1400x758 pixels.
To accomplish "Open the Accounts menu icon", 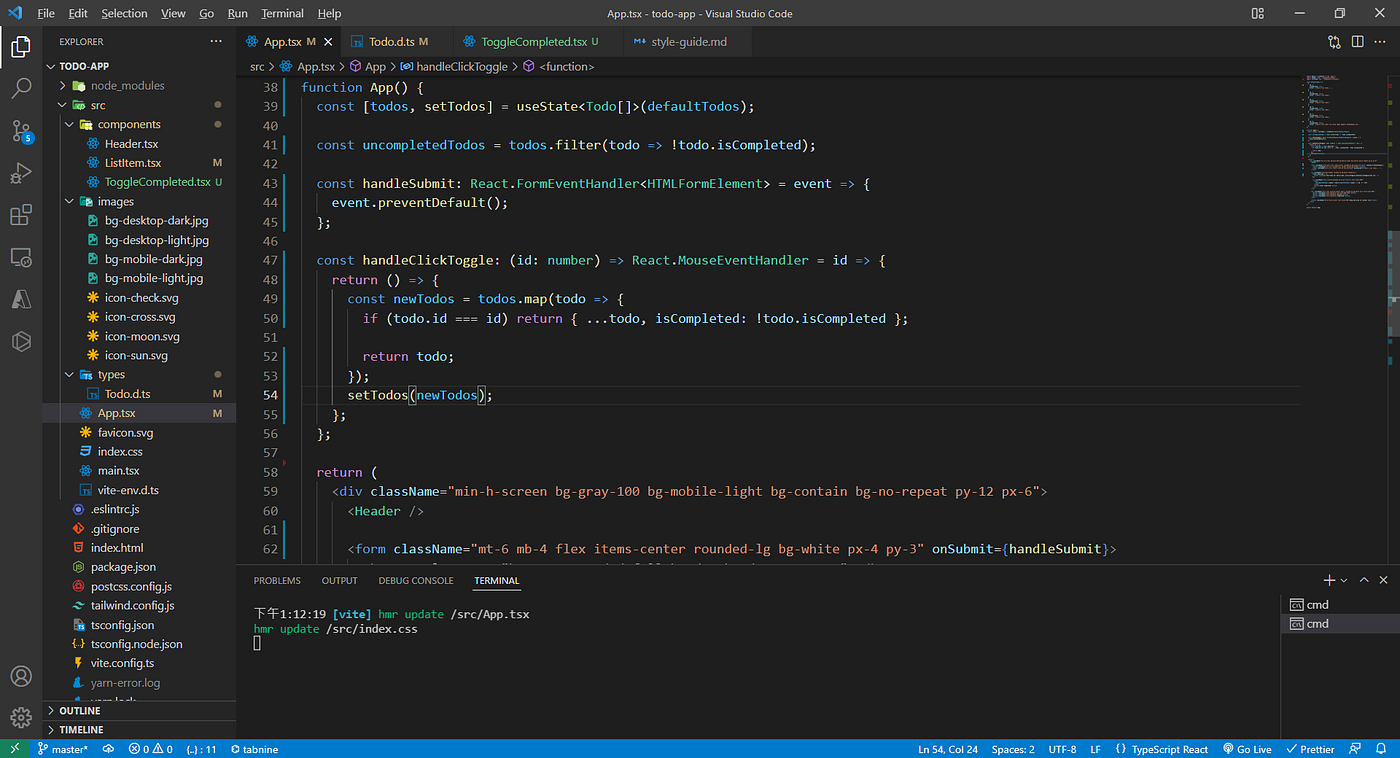I will pos(21,676).
